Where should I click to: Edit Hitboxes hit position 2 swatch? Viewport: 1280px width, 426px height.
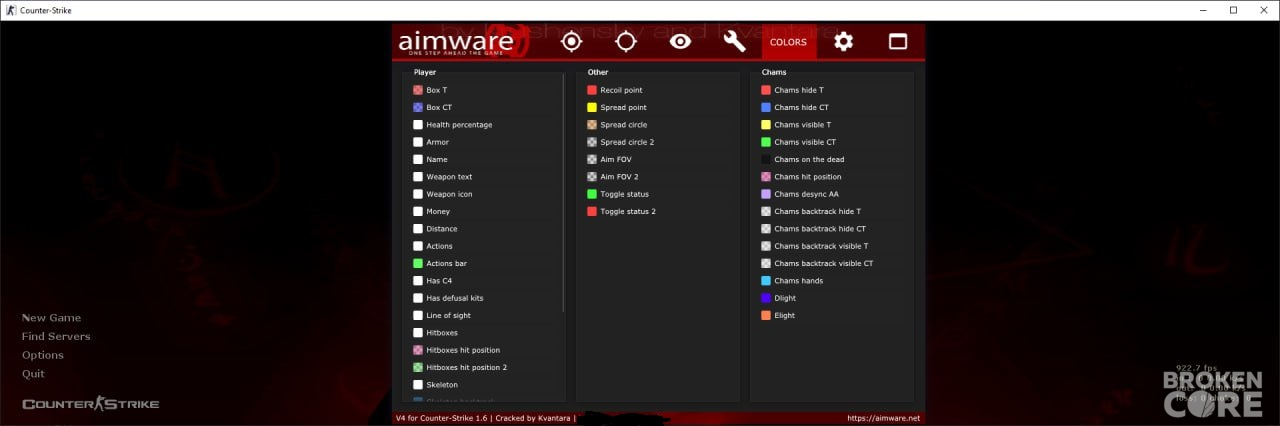point(418,367)
